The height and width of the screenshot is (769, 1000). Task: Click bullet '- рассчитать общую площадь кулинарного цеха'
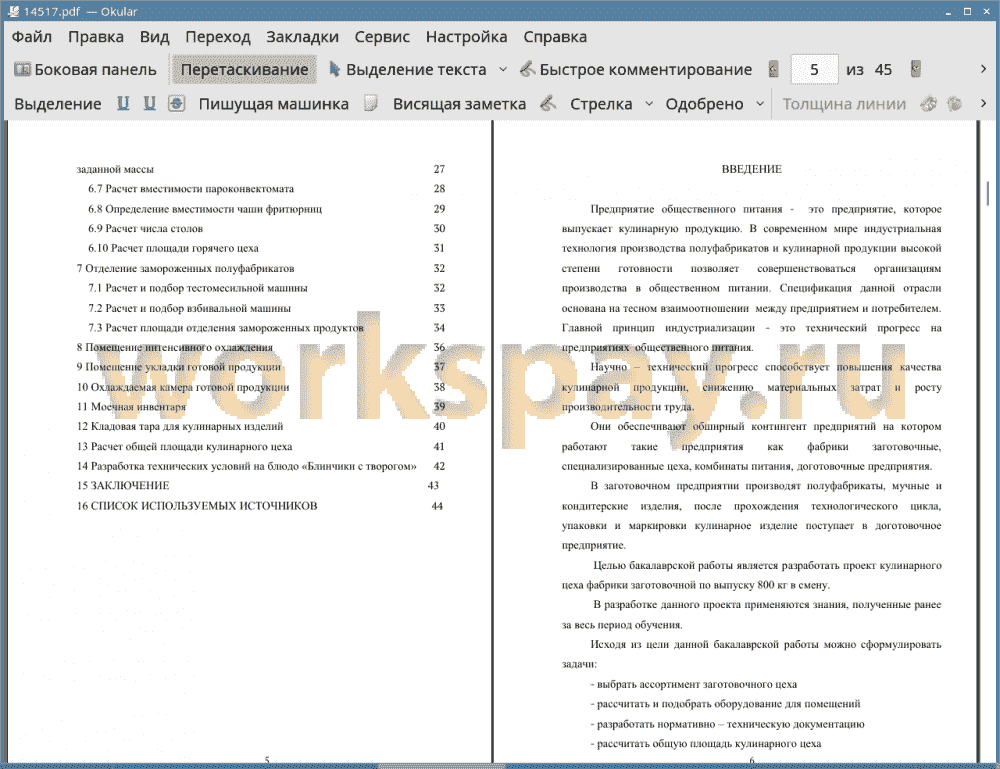pos(706,743)
